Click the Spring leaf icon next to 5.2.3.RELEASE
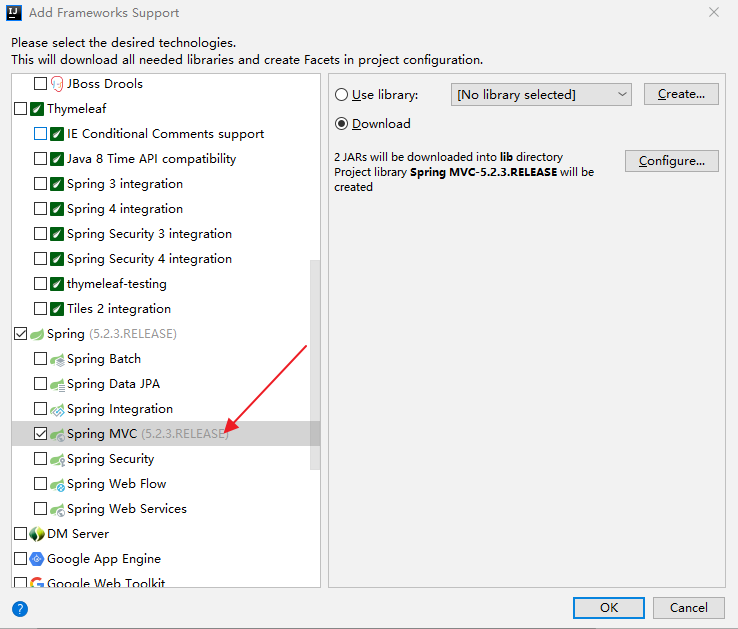Viewport: 738px width, 629px height. coord(37,334)
